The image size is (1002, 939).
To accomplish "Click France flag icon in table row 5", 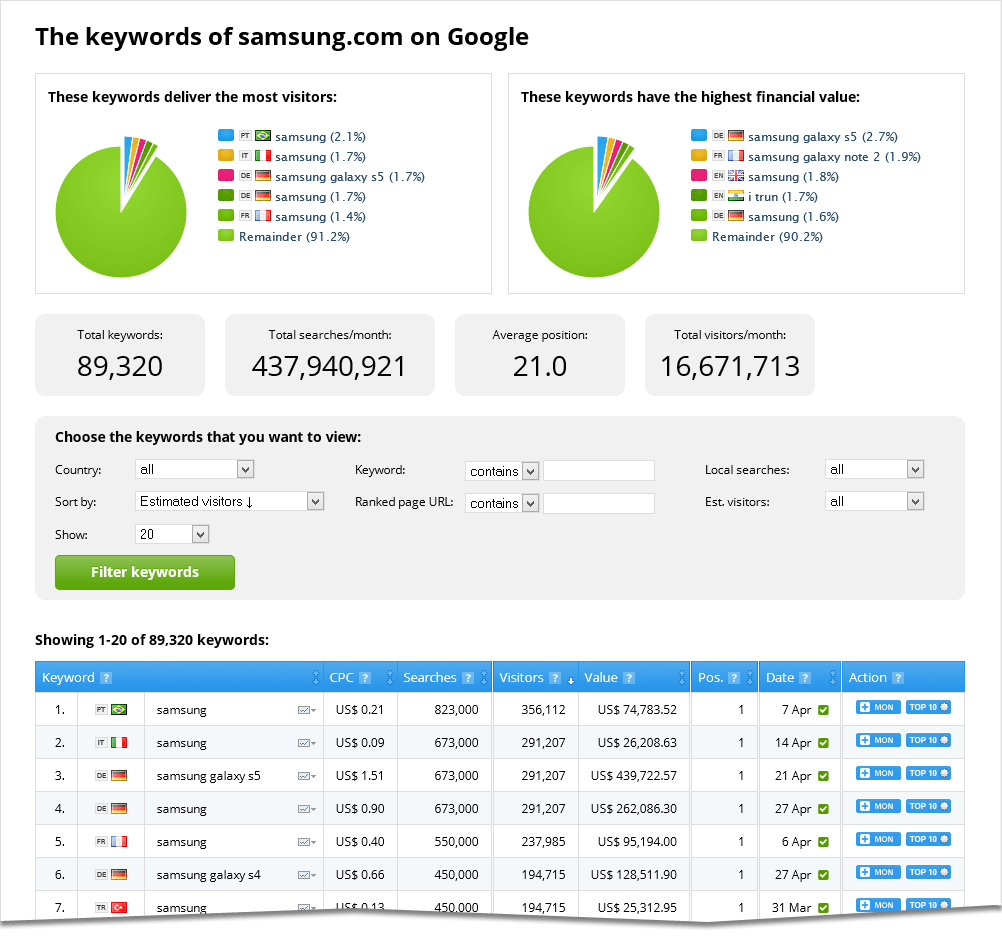I will (x=119, y=841).
